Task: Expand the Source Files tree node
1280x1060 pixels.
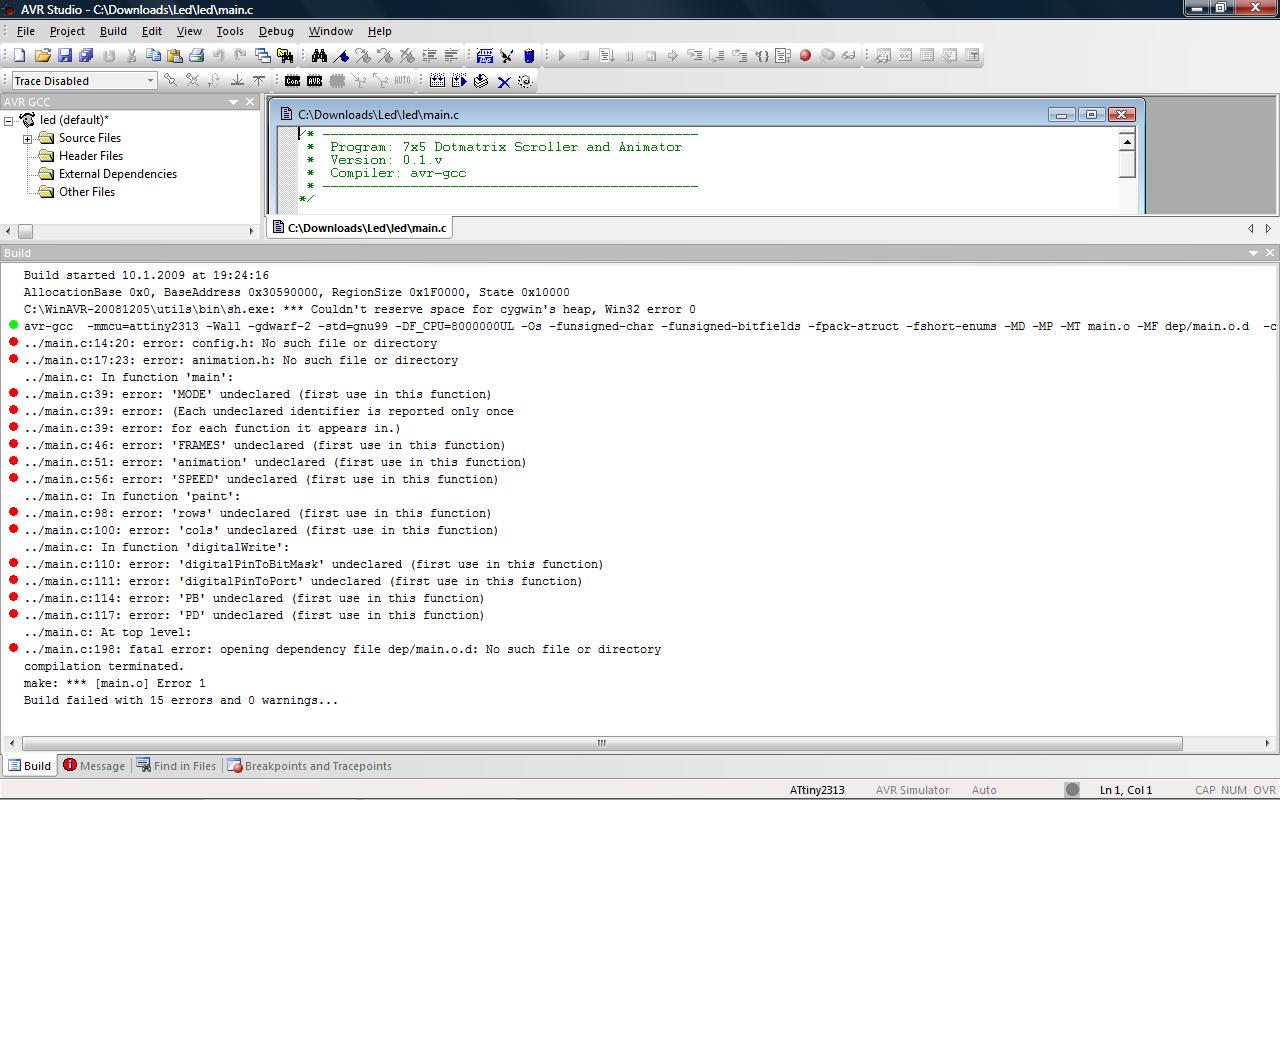Action: tap(28, 139)
